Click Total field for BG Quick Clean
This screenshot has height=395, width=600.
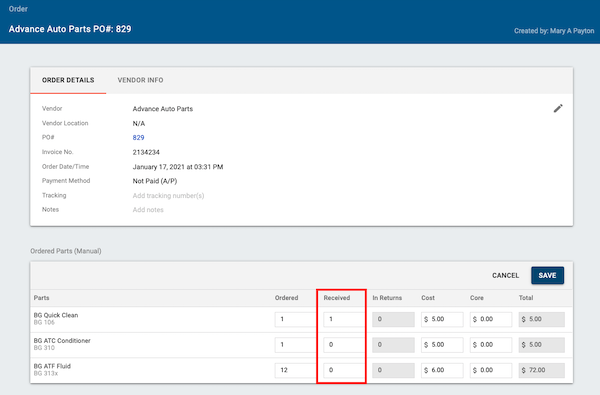[x=541, y=319]
